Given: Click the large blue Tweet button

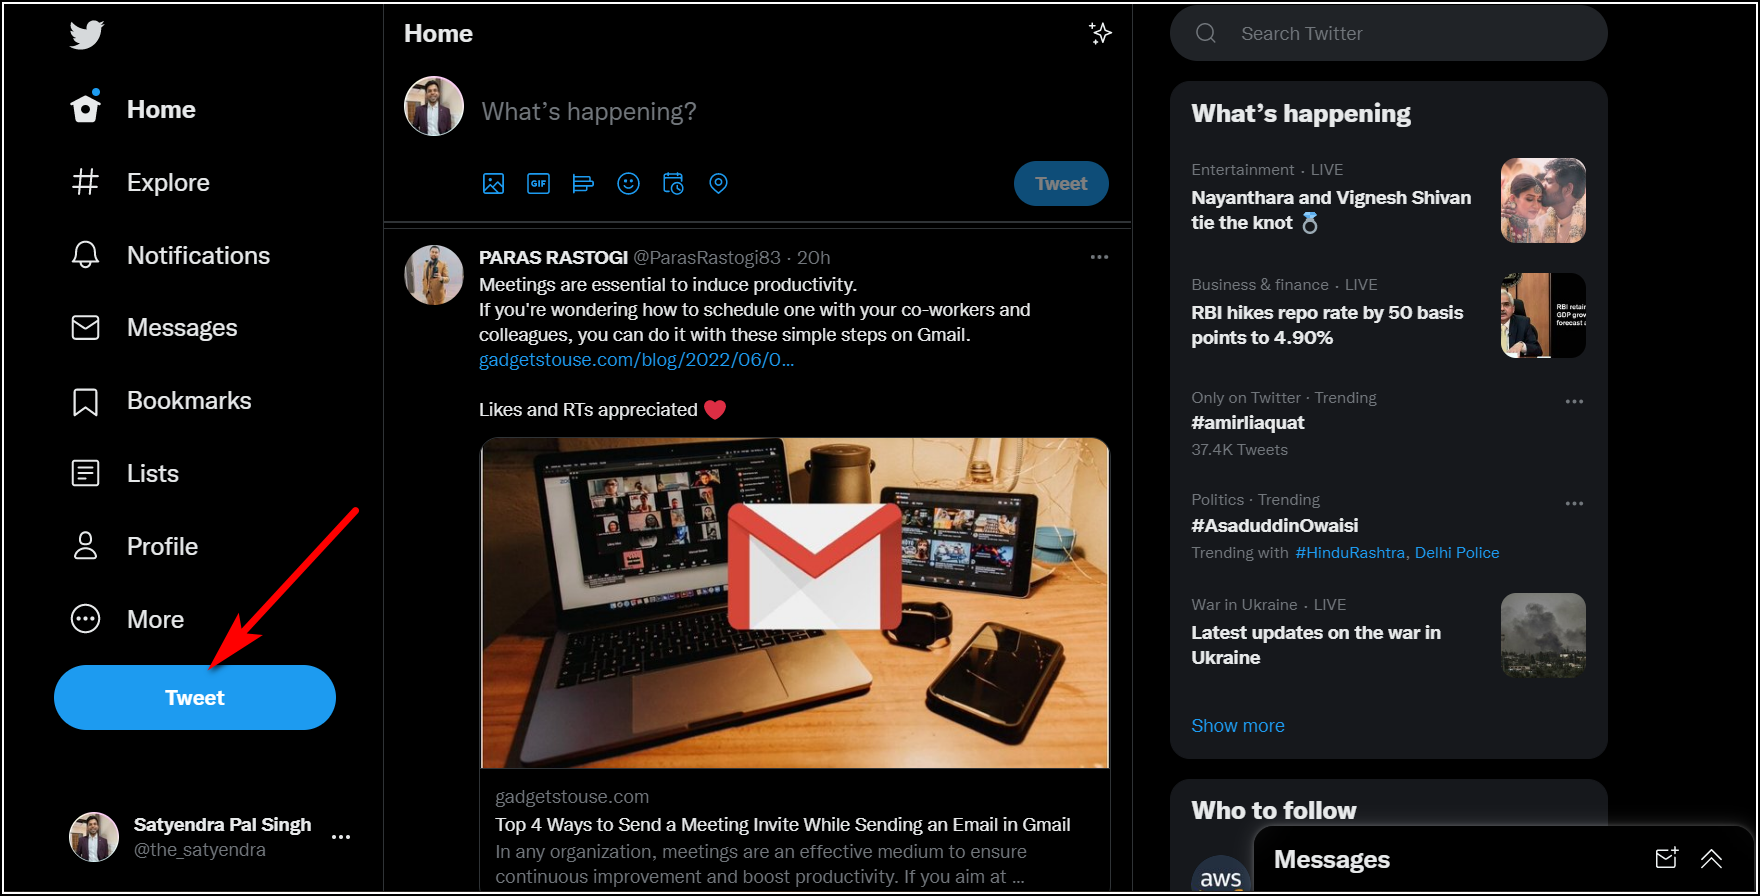Looking at the screenshot, I should 195,697.
